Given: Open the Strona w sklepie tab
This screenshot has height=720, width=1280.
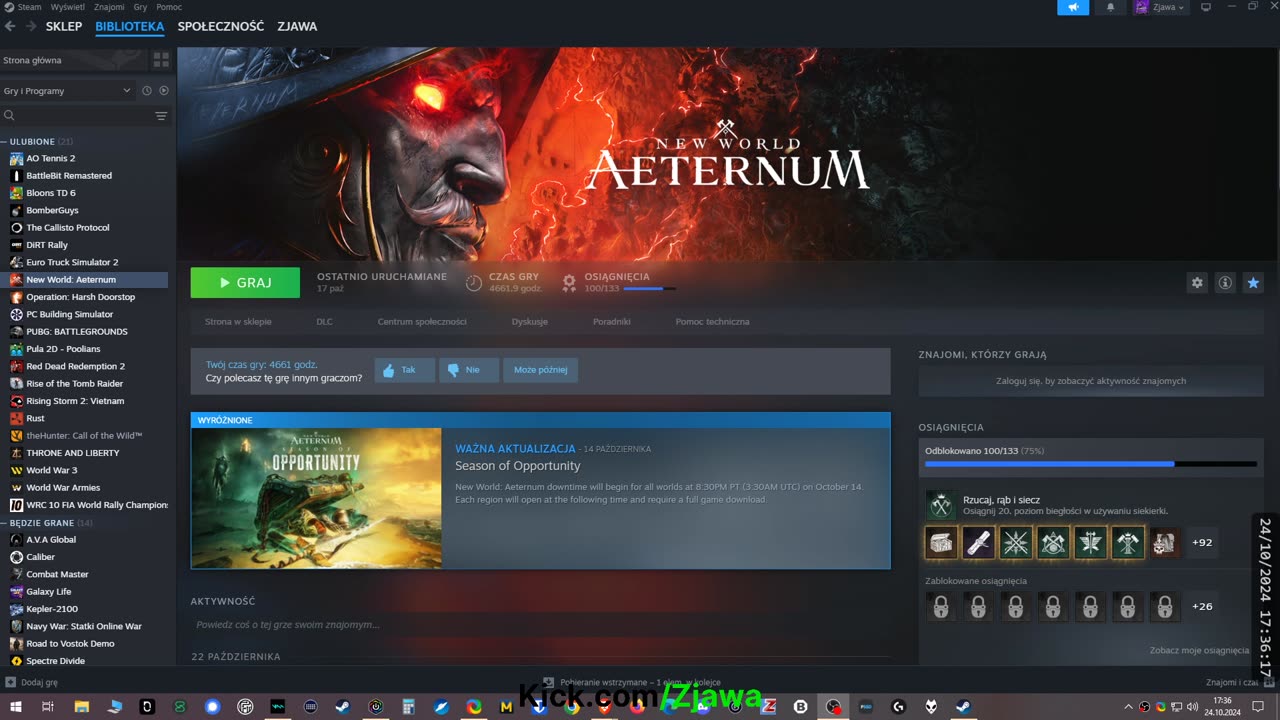Looking at the screenshot, I should pyautogui.click(x=238, y=322).
